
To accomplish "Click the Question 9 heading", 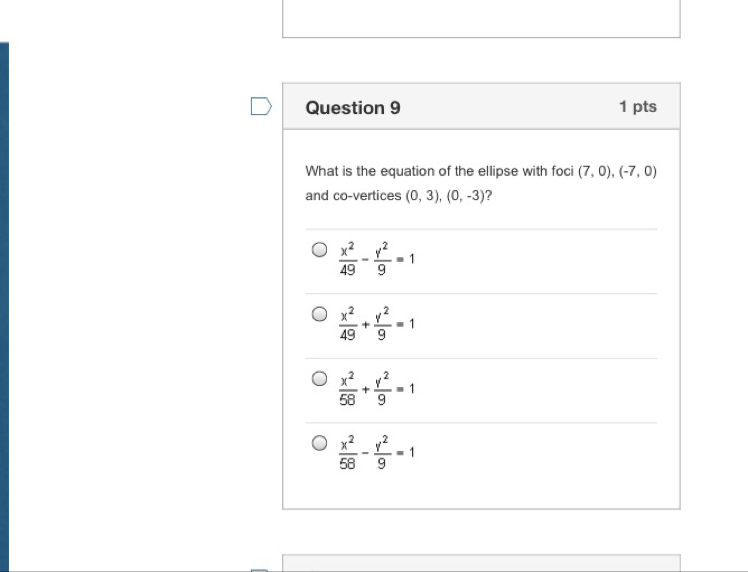I will [353, 108].
